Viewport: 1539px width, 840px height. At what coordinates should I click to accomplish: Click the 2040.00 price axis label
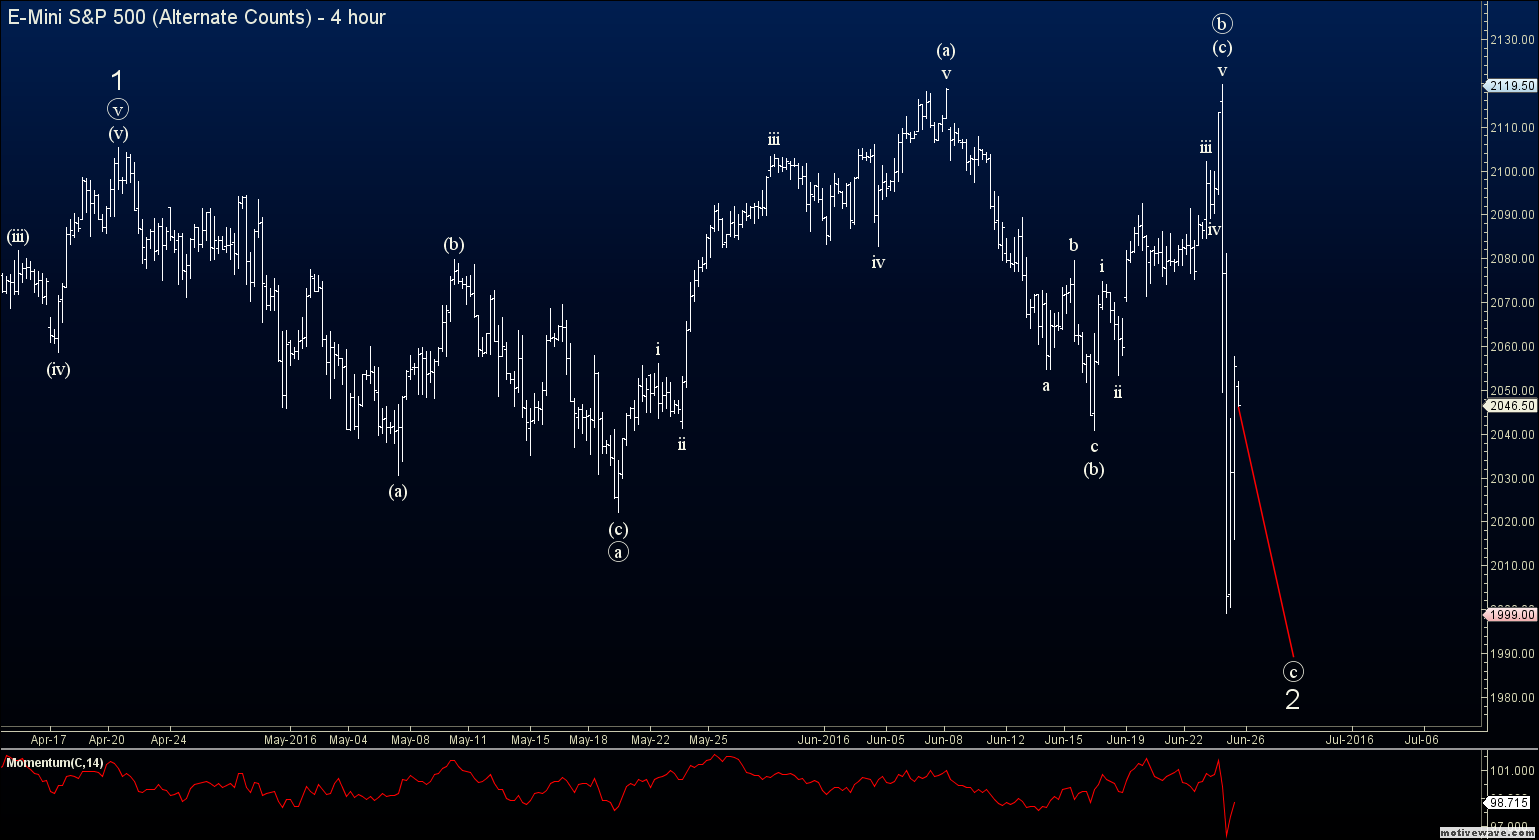click(x=1511, y=435)
